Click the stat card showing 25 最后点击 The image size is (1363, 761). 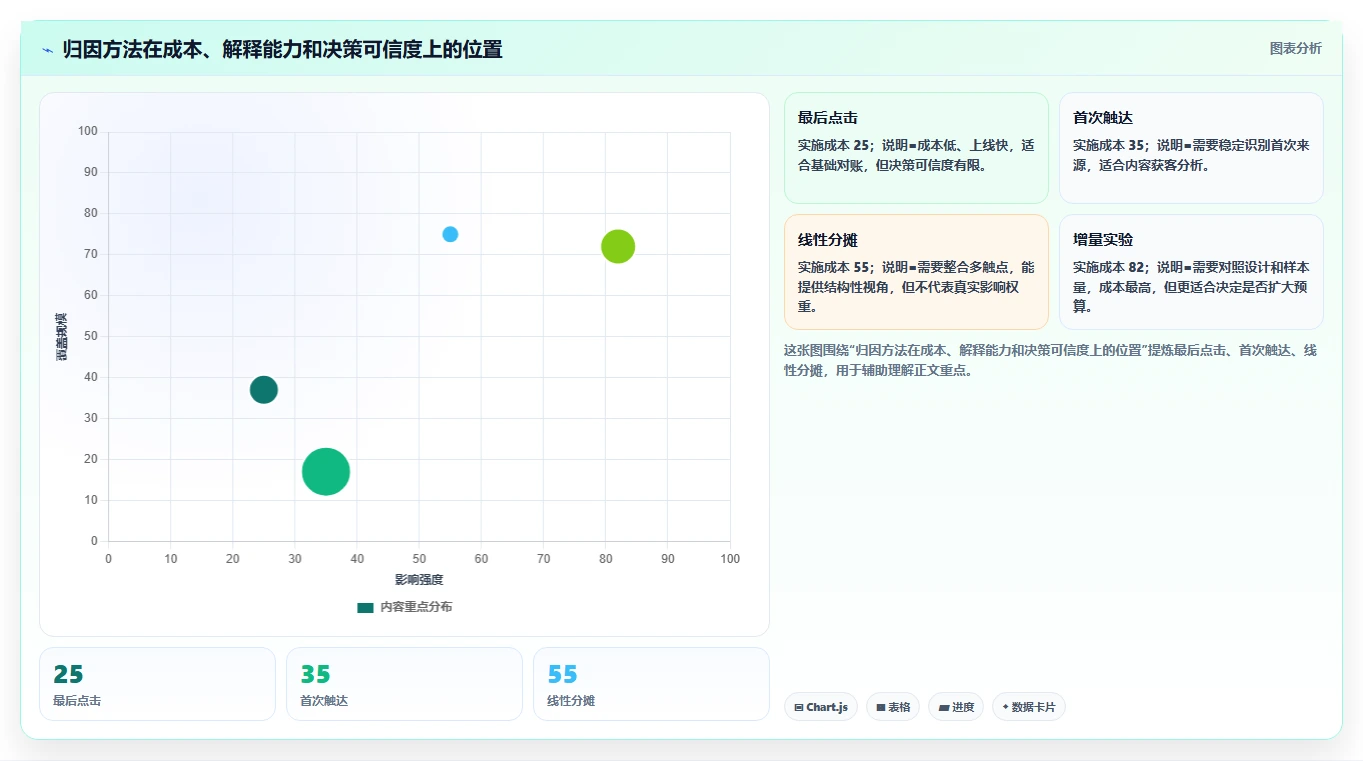(157, 684)
